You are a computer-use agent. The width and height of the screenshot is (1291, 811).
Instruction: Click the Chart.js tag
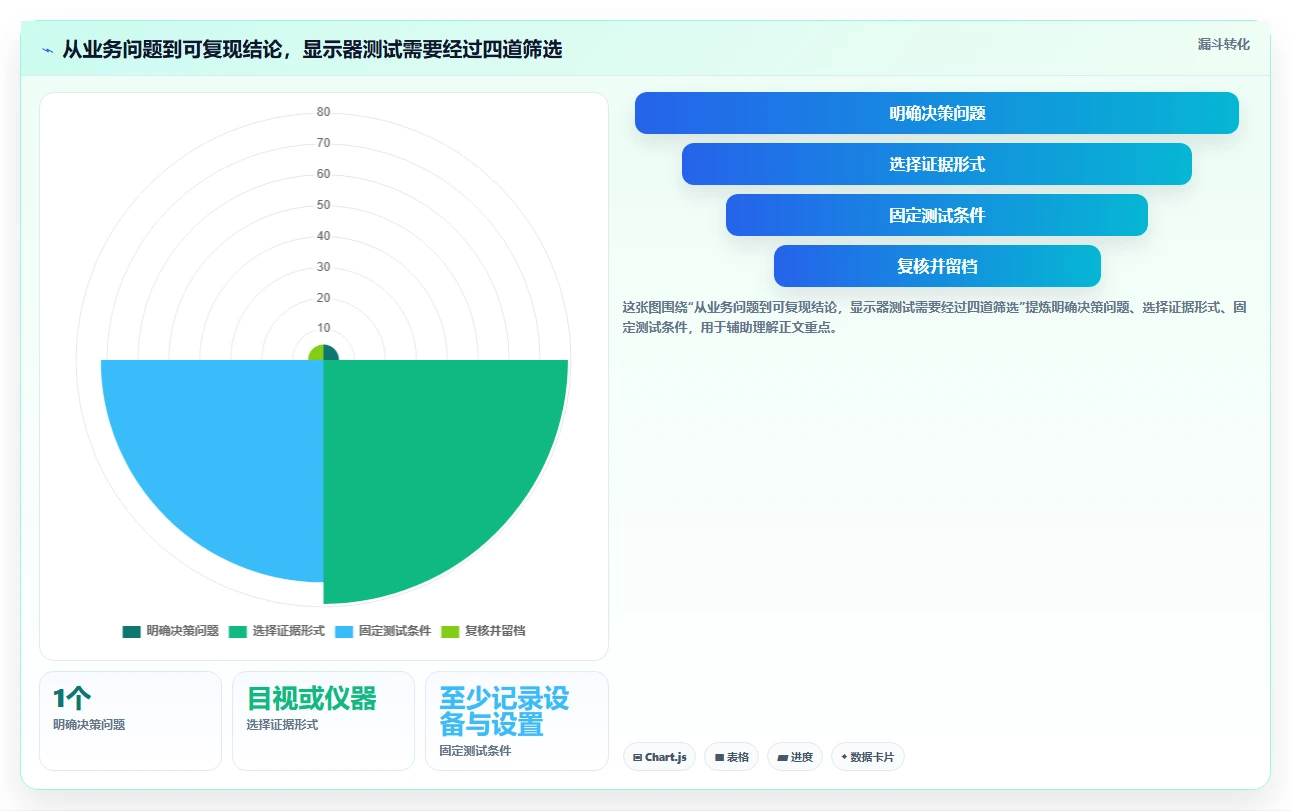(659, 757)
